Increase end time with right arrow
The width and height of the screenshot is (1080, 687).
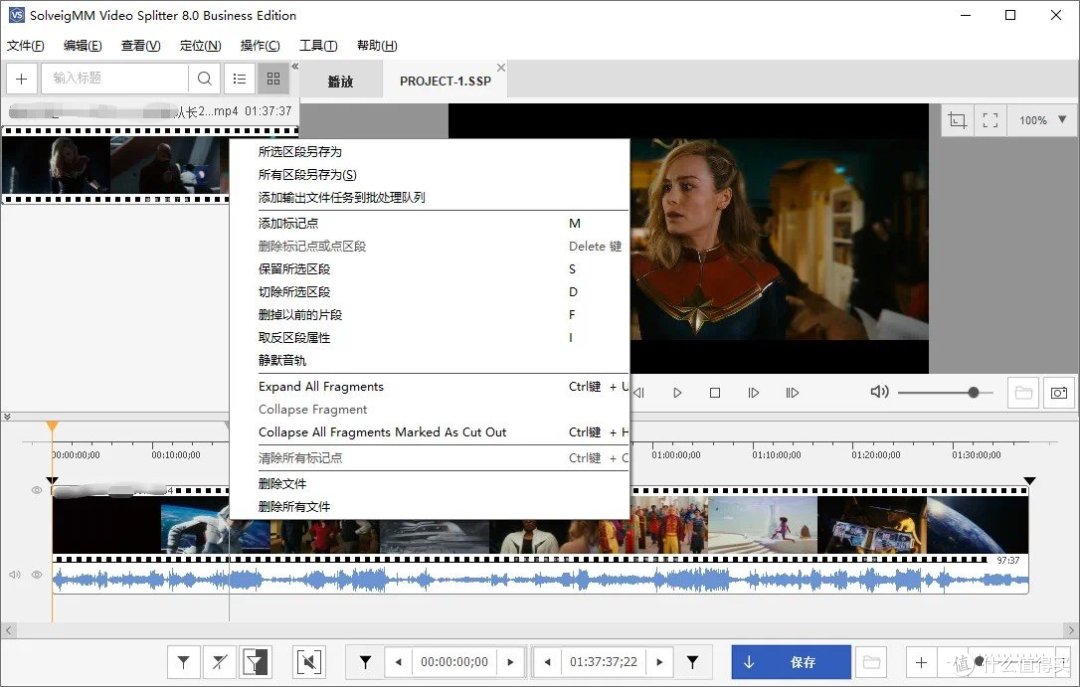(659, 662)
